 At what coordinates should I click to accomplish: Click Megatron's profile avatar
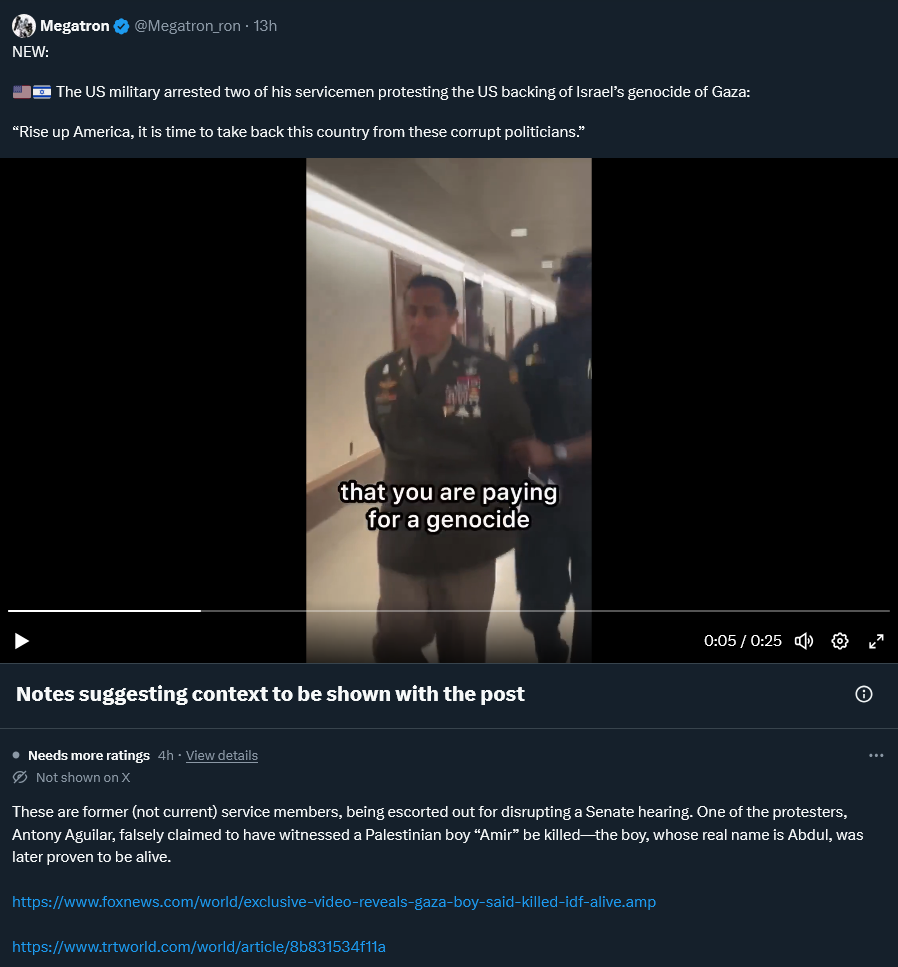coord(24,26)
